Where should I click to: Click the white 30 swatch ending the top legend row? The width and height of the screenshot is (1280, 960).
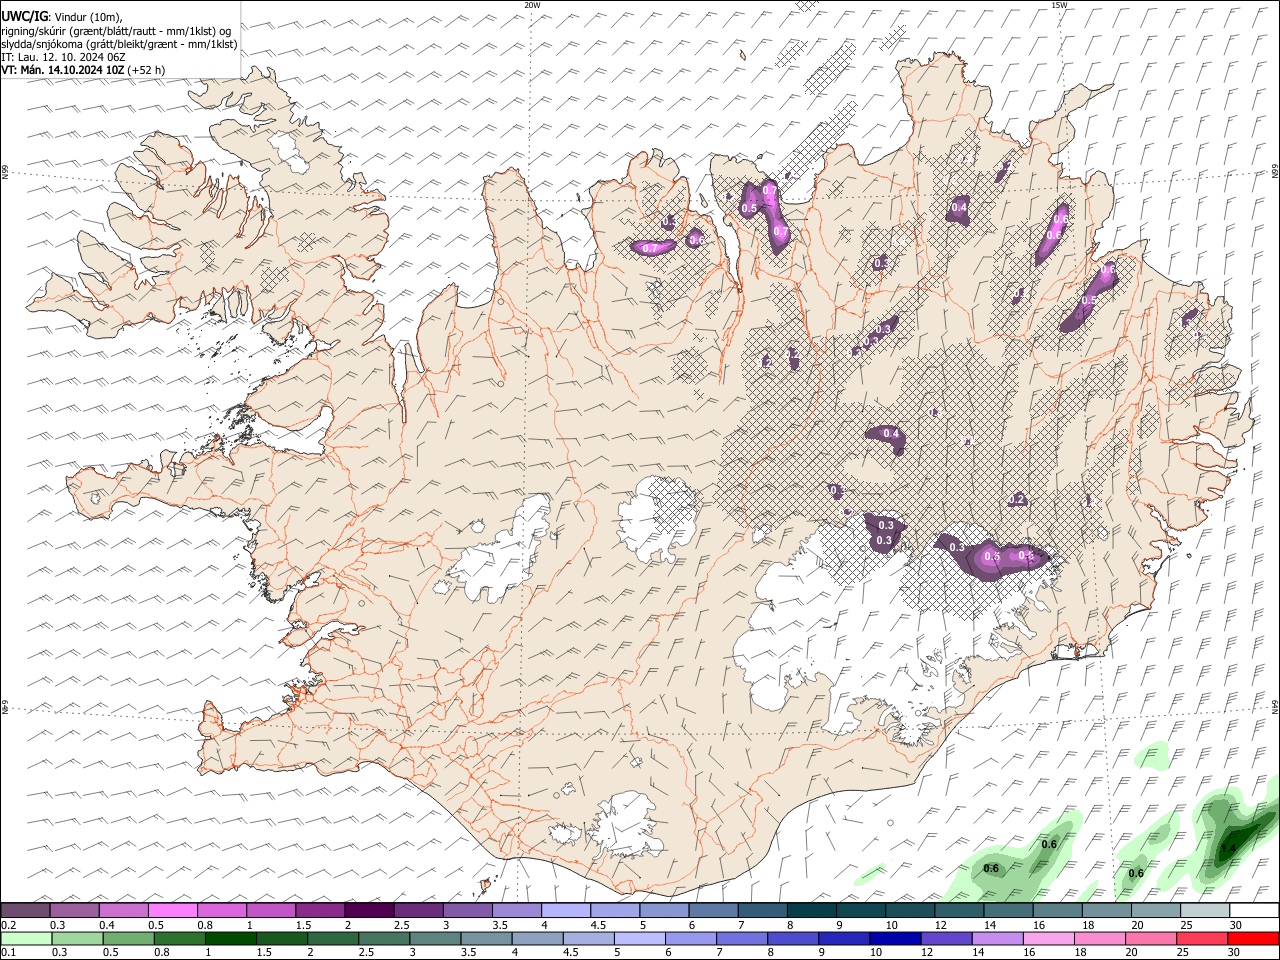[1253, 910]
